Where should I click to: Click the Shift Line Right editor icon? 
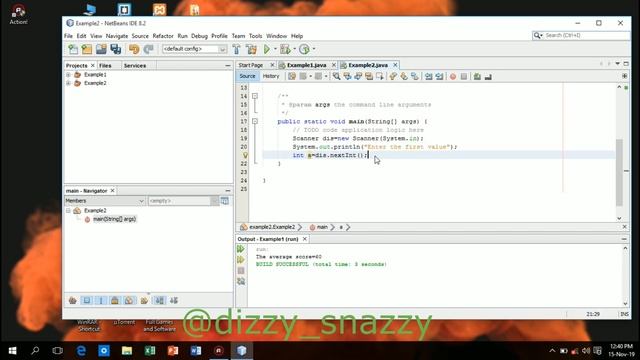point(439,76)
